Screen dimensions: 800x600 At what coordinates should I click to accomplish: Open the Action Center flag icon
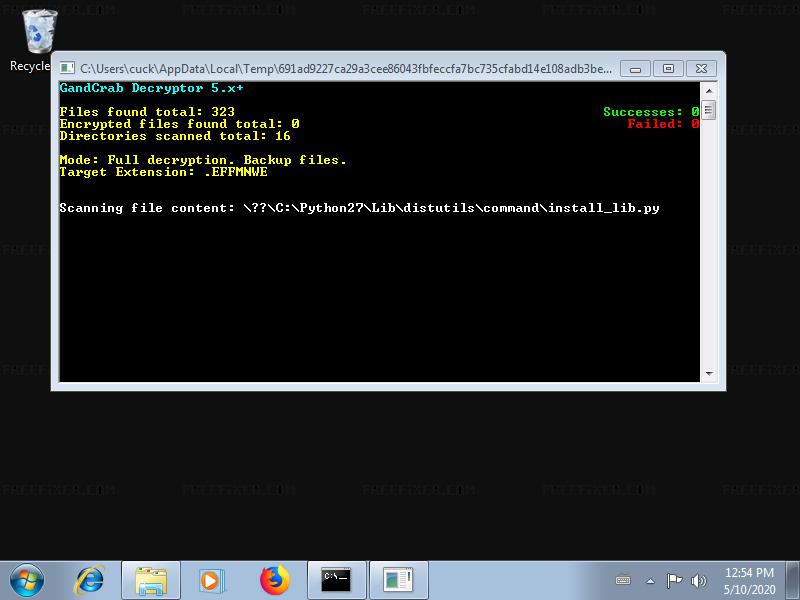coord(674,581)
